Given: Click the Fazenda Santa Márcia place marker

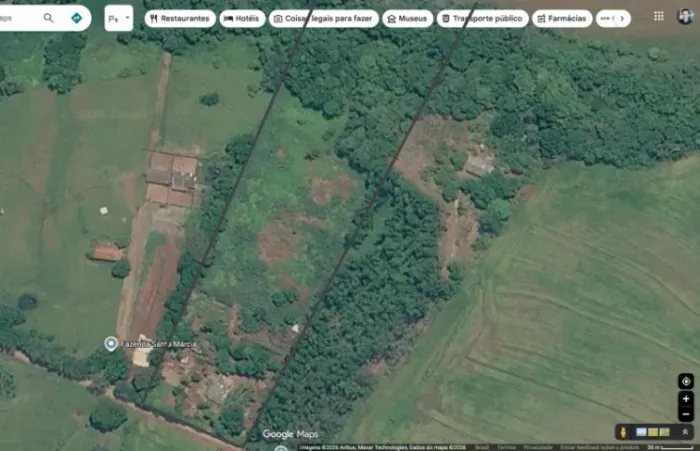Looking at the screenshot, I should [111, 343].
